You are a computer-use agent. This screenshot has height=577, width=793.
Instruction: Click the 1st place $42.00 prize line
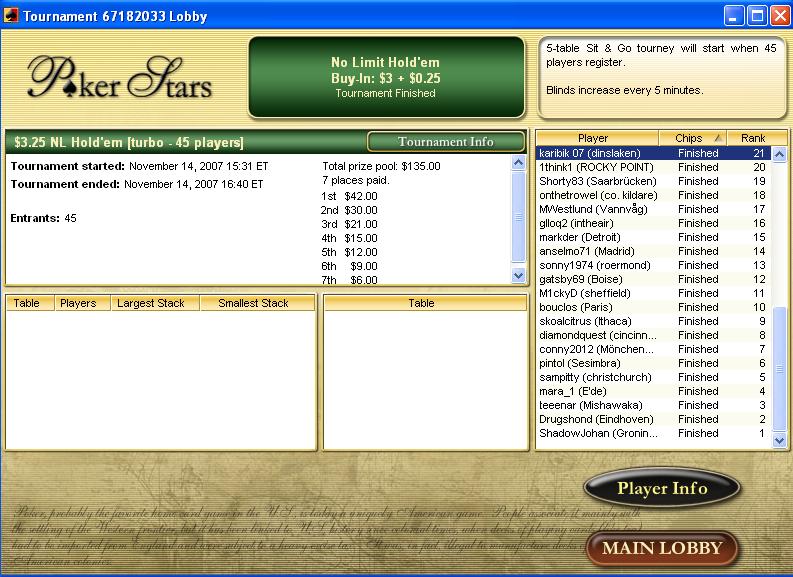point(349,196)
